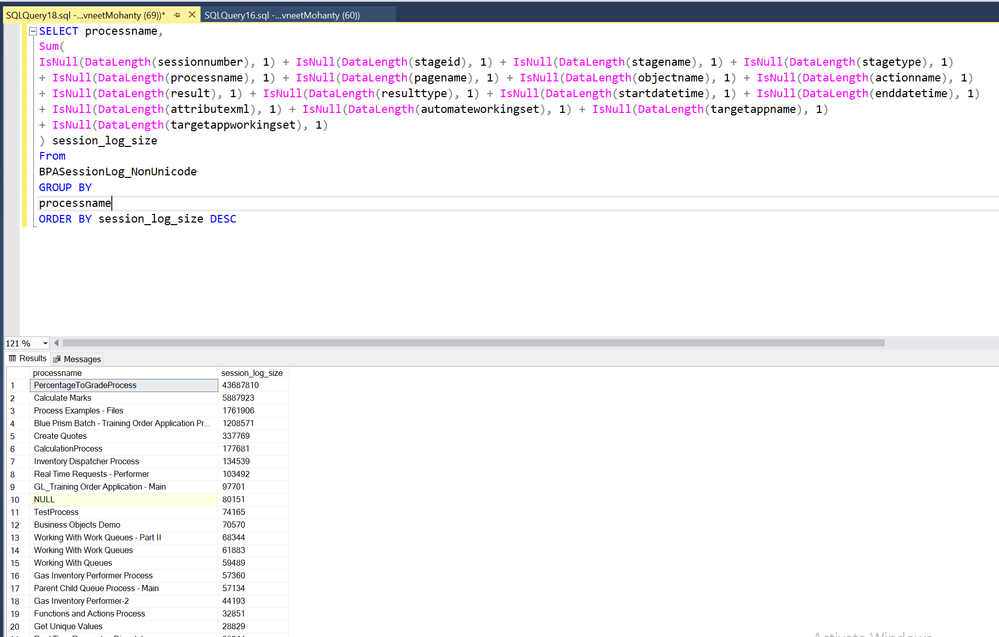Select the Calculate Marks cell
The width and height of the screenshot is (999, 637).
coord(124,398)
